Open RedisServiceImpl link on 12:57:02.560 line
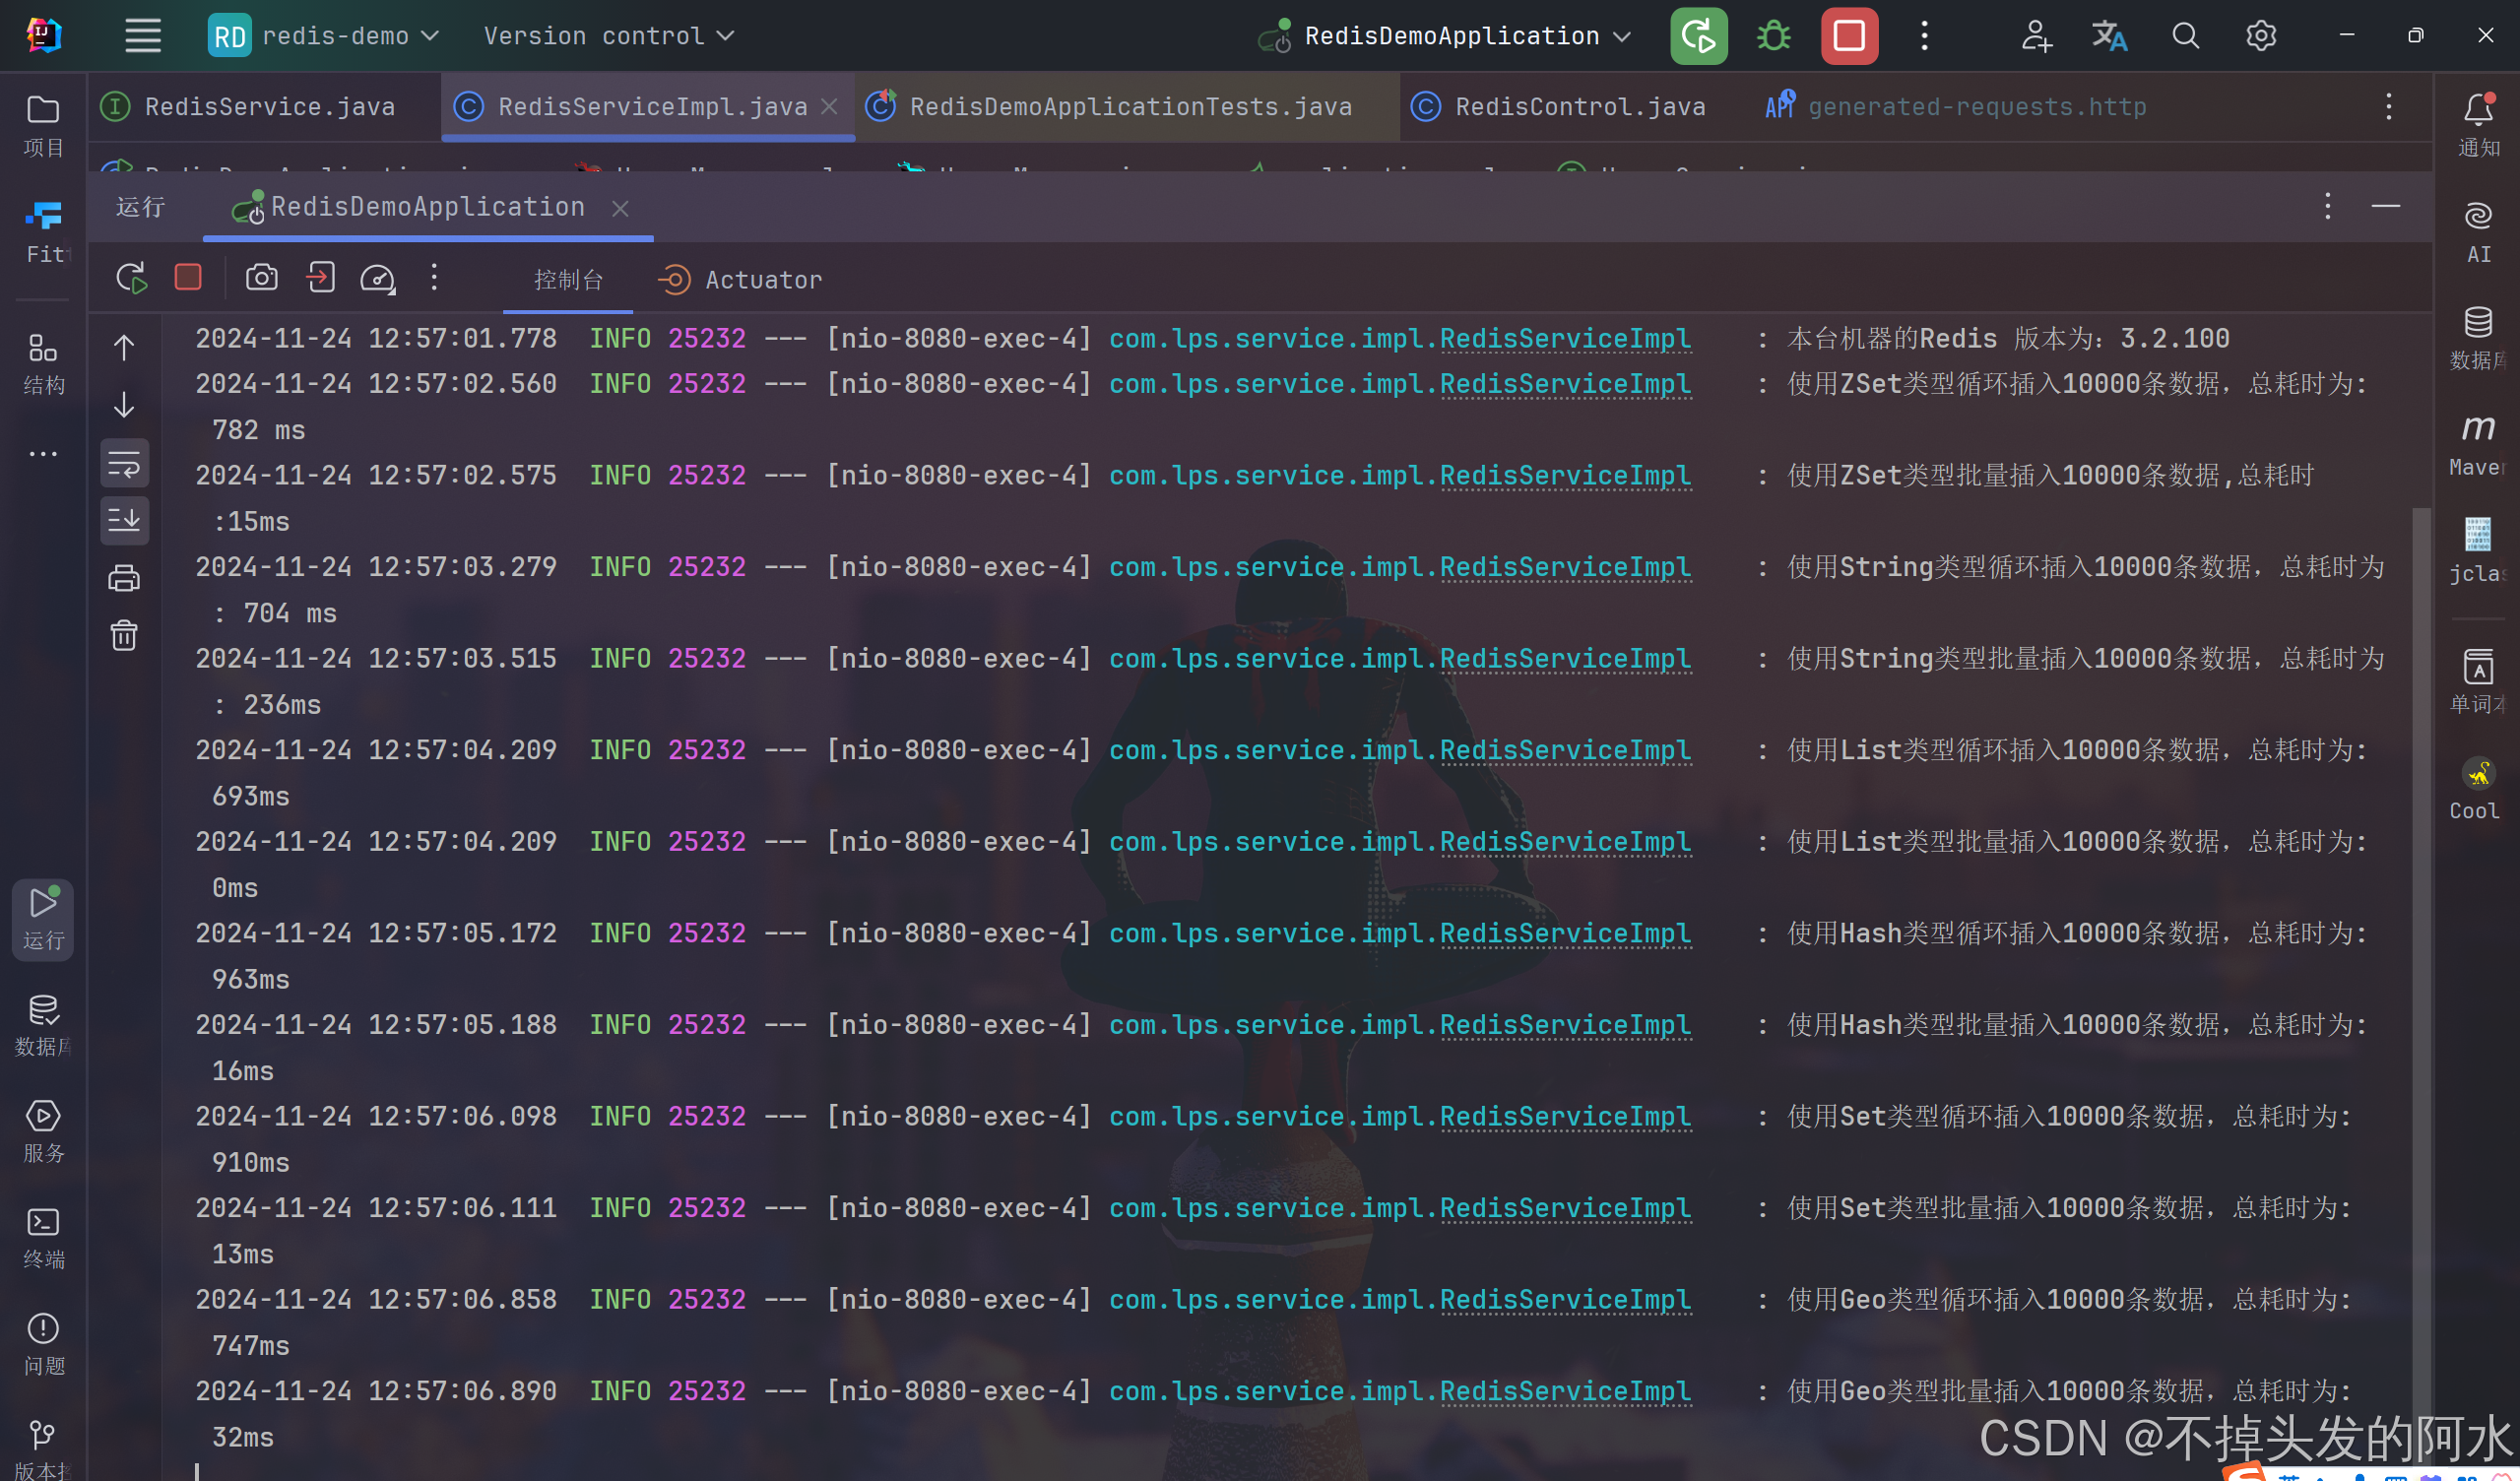The image size is (2520, 1481). (x=1565, y=384)
